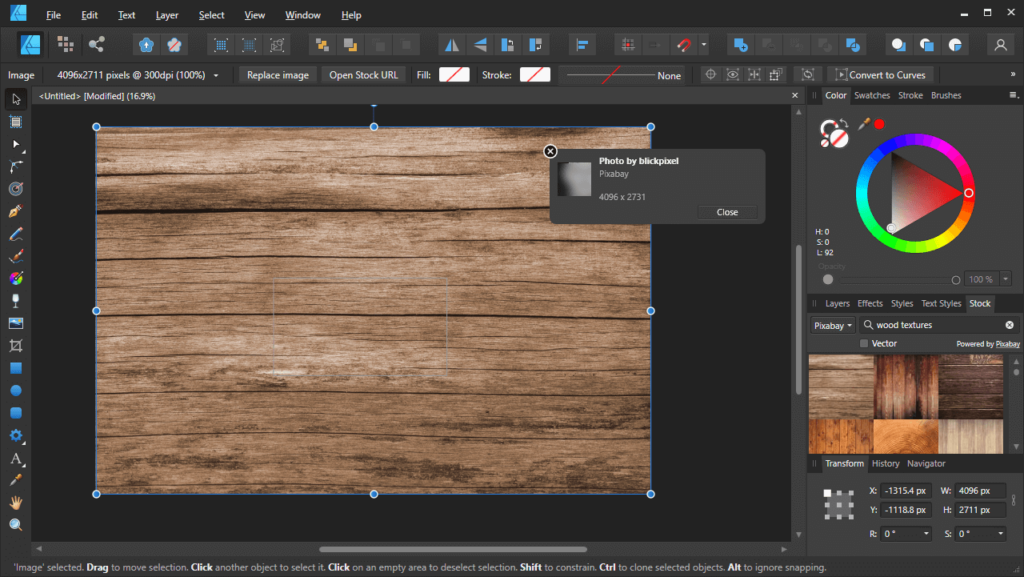This screenshot has width=1024, height=577.
Task: Switch to the Swatches tab
Action: (874, 95)
